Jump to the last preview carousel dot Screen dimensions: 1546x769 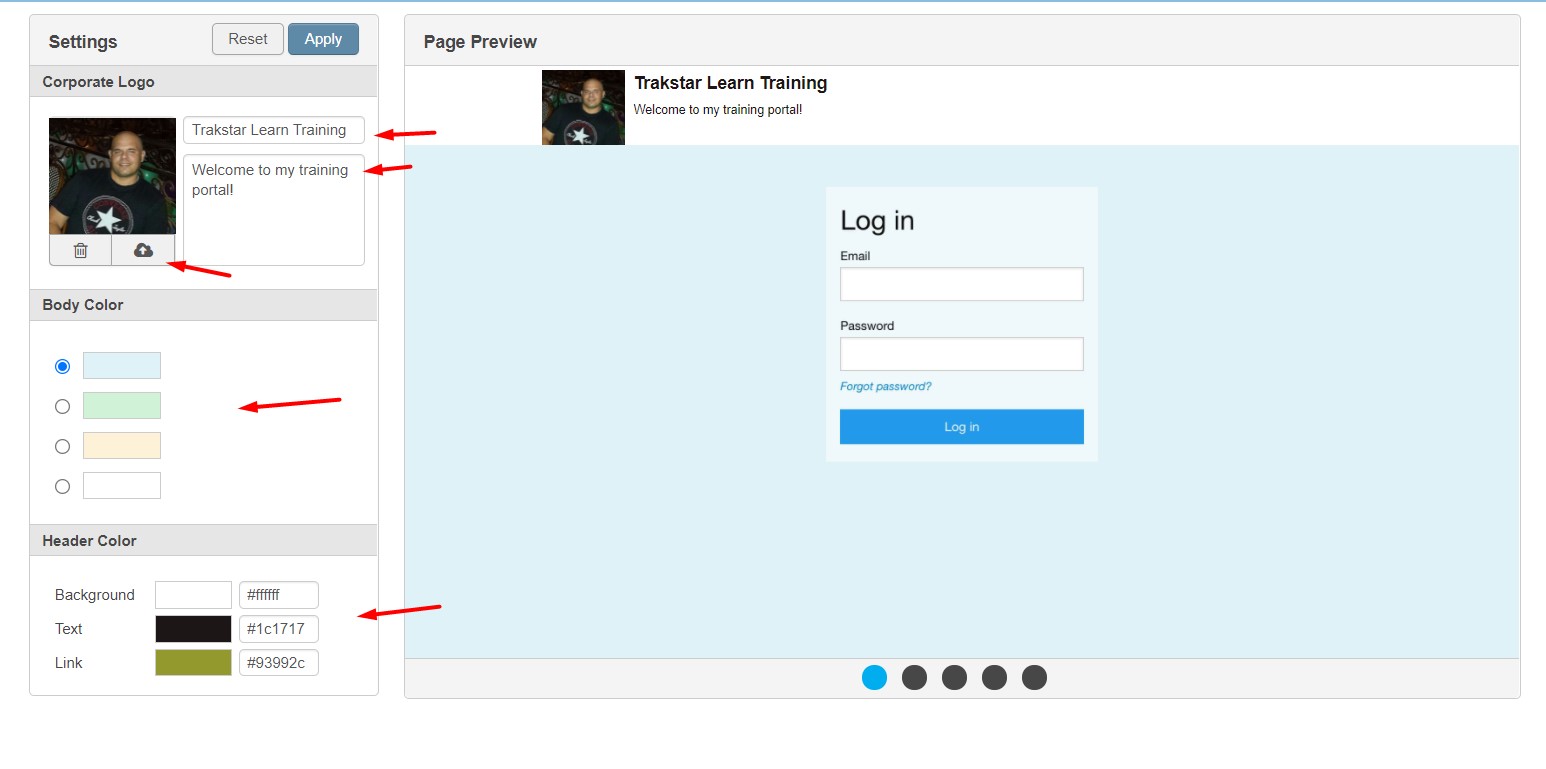[x=1034, y=677]
